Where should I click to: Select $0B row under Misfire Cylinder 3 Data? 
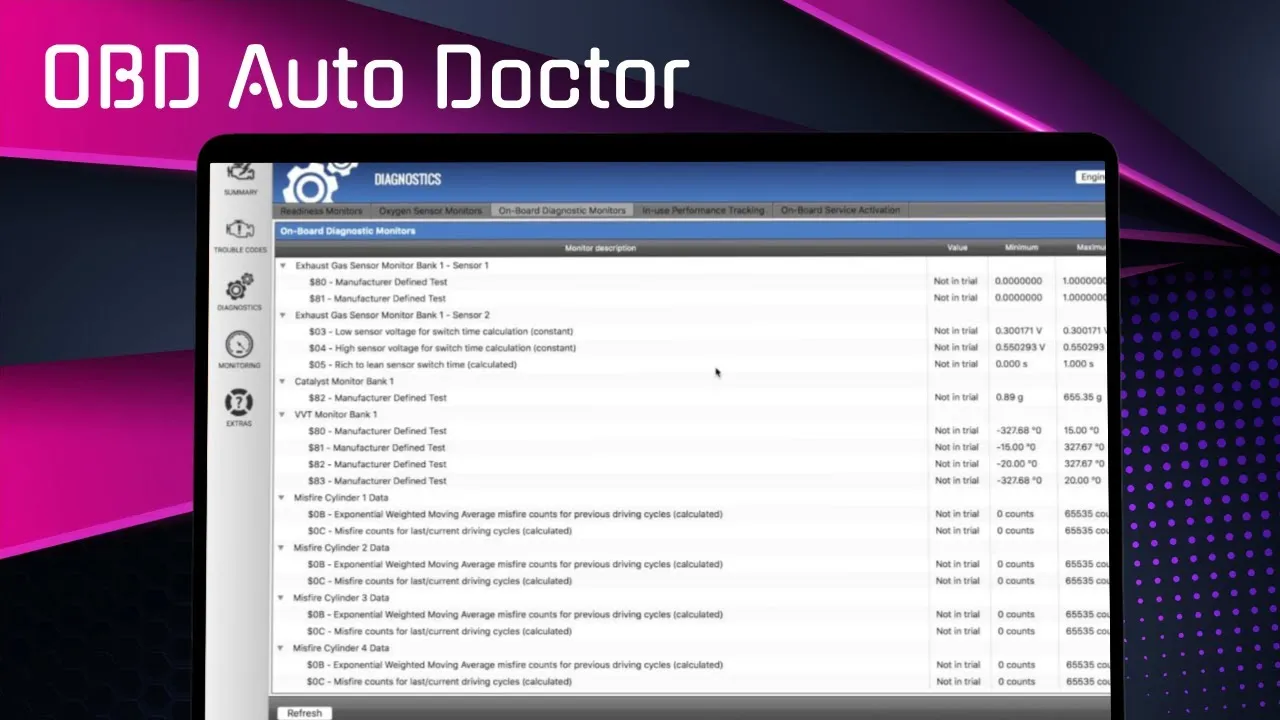[x=690, y=615]
